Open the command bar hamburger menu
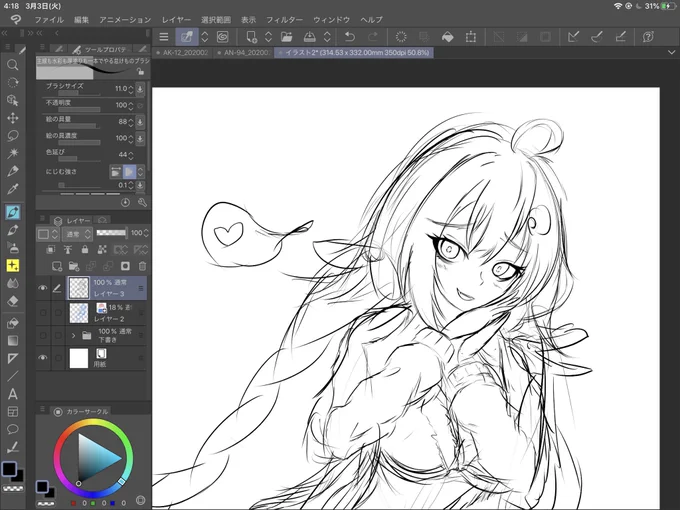The image size is (680, 510). [163, 37]
